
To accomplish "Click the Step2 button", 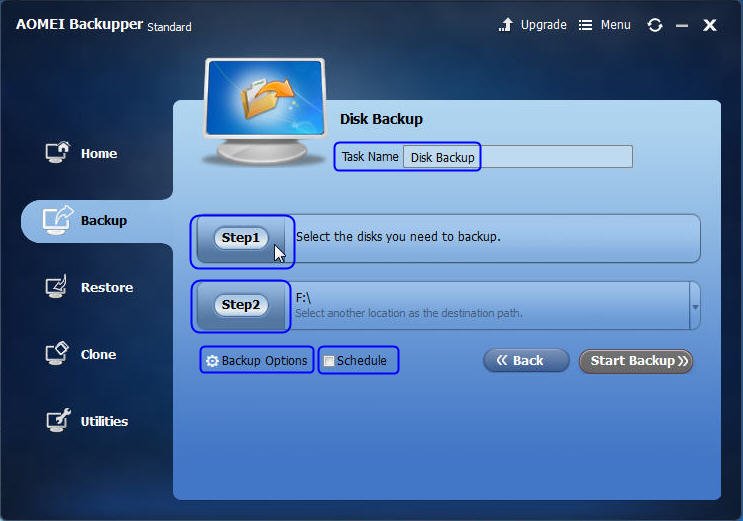I will point(241,305).
